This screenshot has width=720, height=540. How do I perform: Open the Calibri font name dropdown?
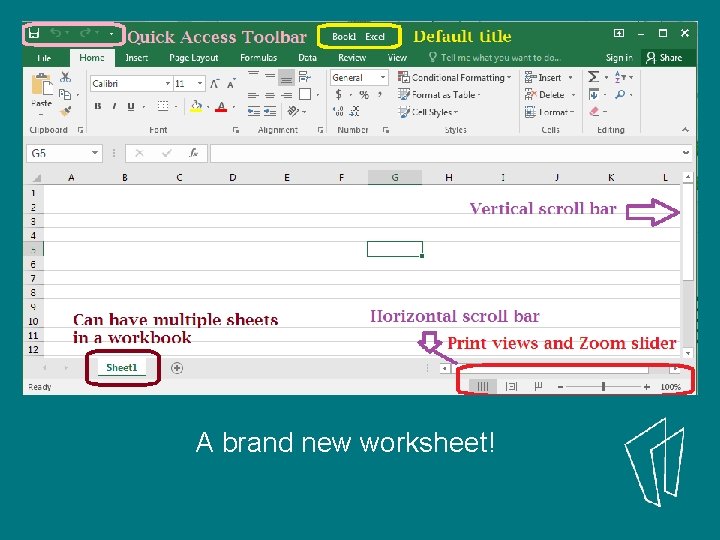pyautogui.click(x=168, y=84)
